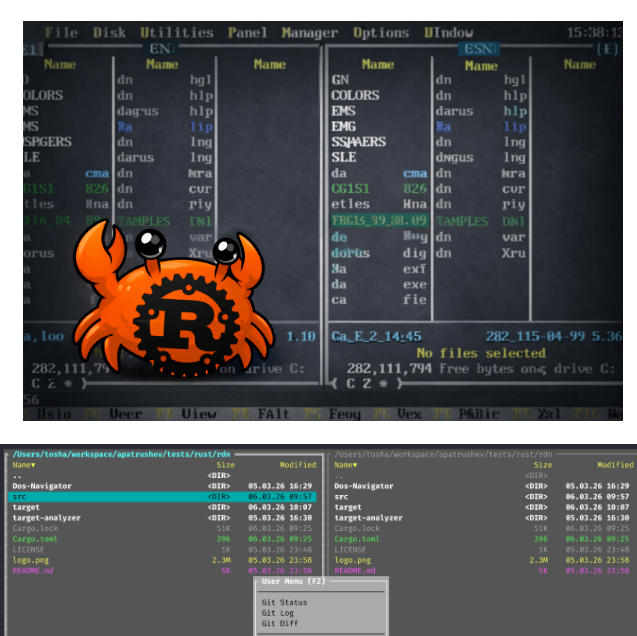Click Modified column header in right panel

click(615, 465)
